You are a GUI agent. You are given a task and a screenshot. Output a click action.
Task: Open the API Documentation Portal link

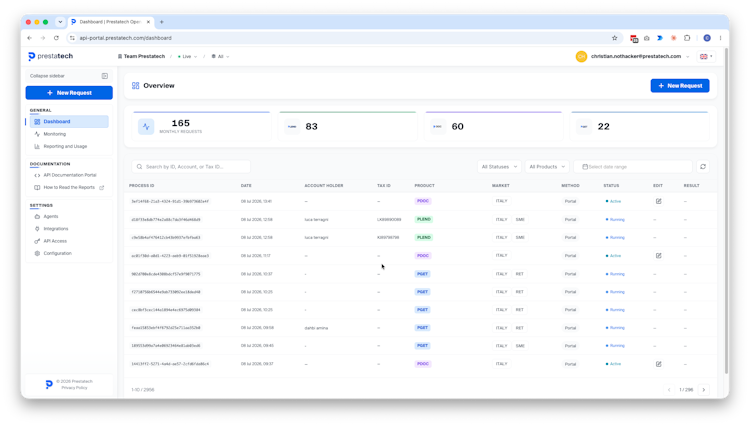coord(70,175)
